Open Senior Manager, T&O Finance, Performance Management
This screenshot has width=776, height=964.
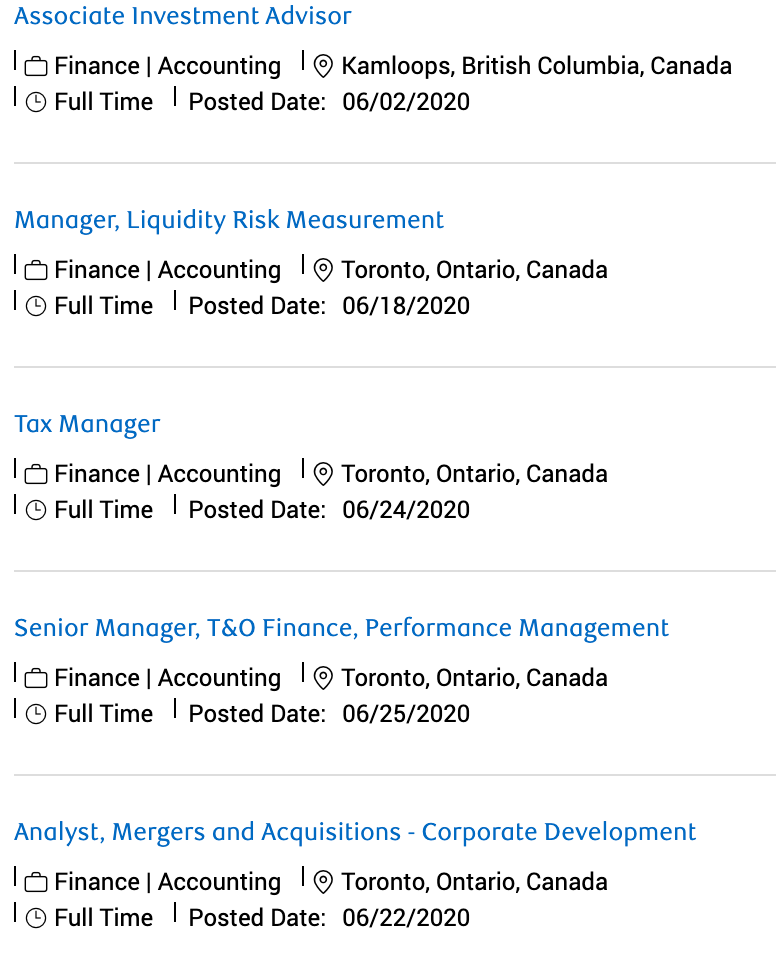tap(341, 628)
